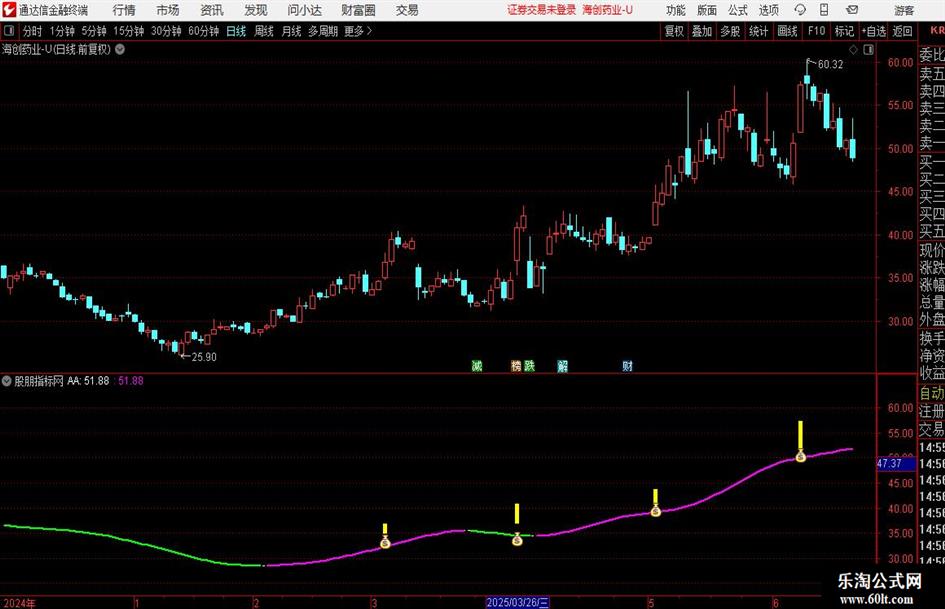Click the 海创药业-U stock name in title bar
The width and height of the screenshot is (945, 609).
click(608, 10)
